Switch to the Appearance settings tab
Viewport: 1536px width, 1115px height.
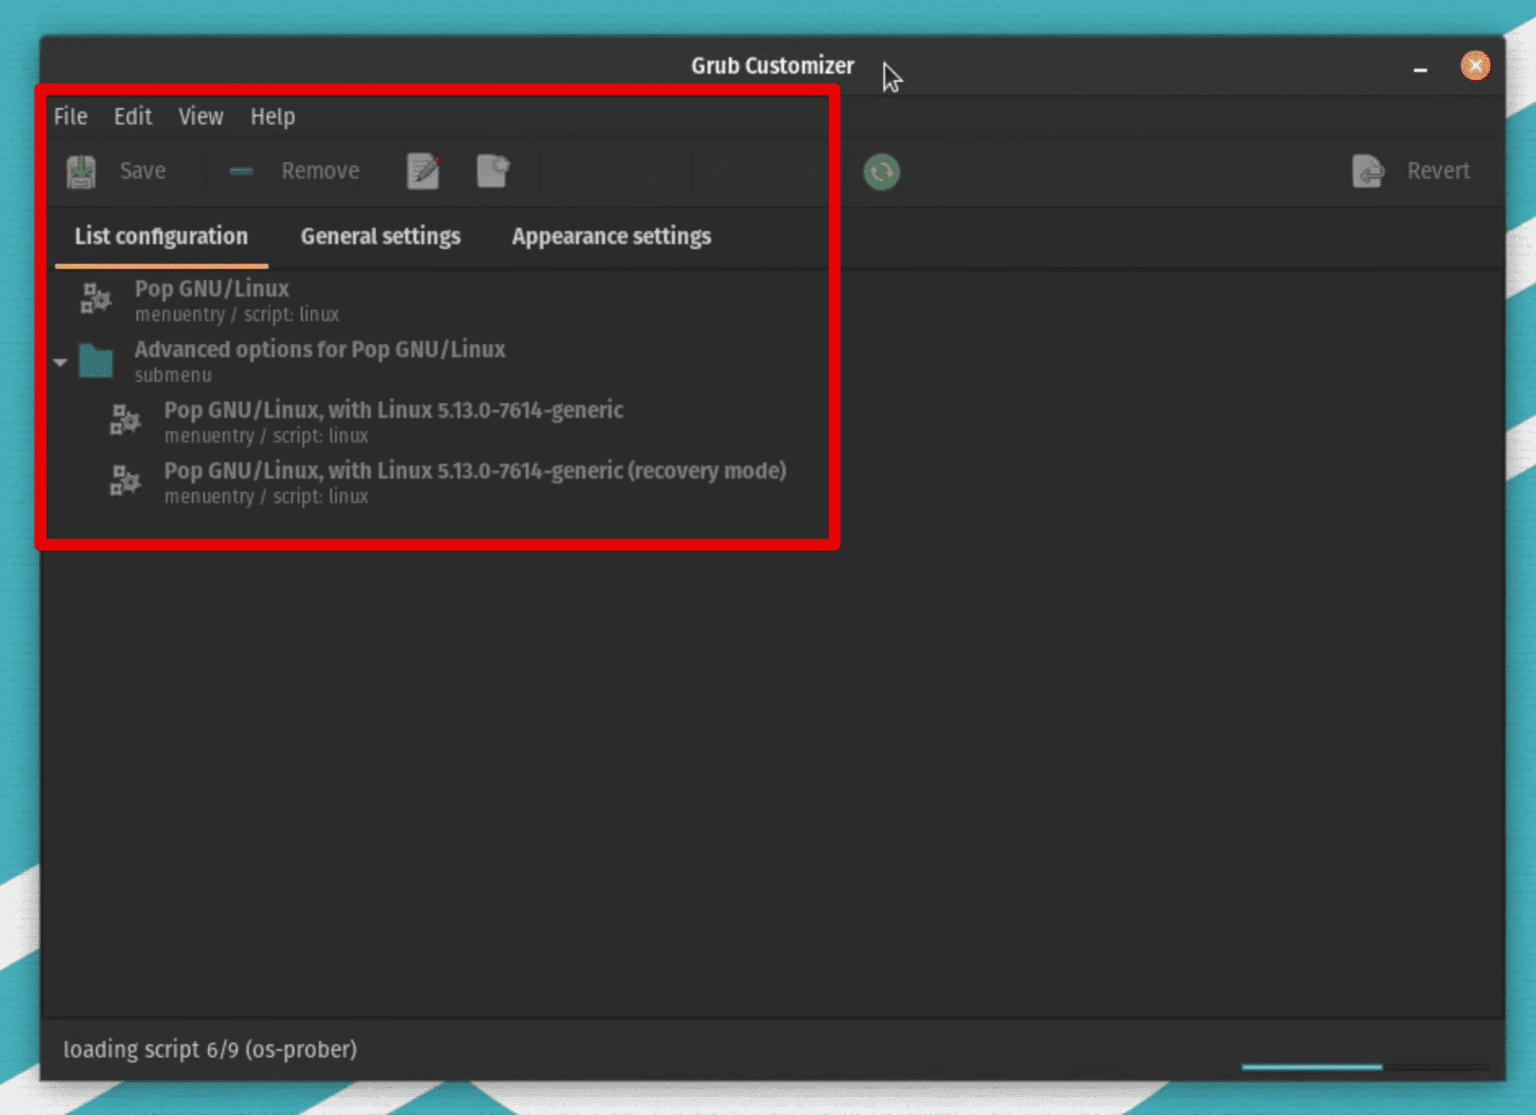tap(611, 236)
